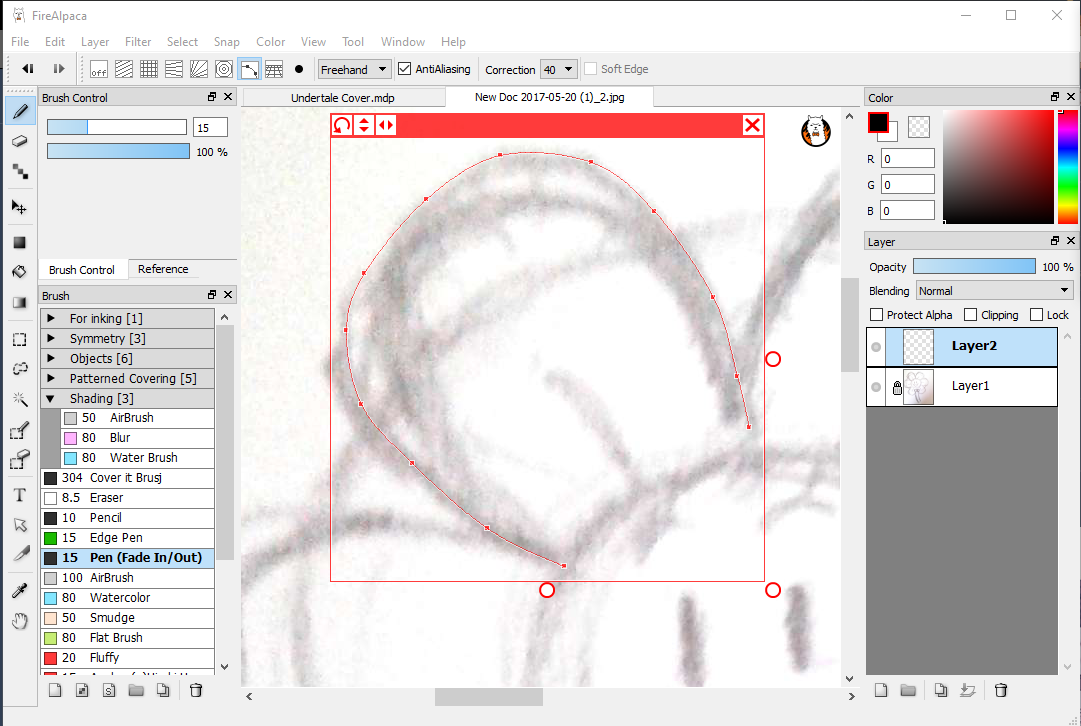Click the rotate icon on the red navigator bar

coord(342,125)
